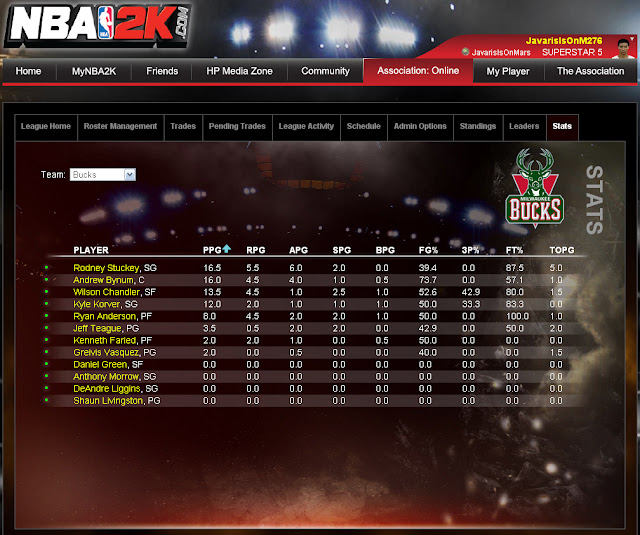Sort by the 3P% column header
640x535 pixels.
tap(470, 250)
